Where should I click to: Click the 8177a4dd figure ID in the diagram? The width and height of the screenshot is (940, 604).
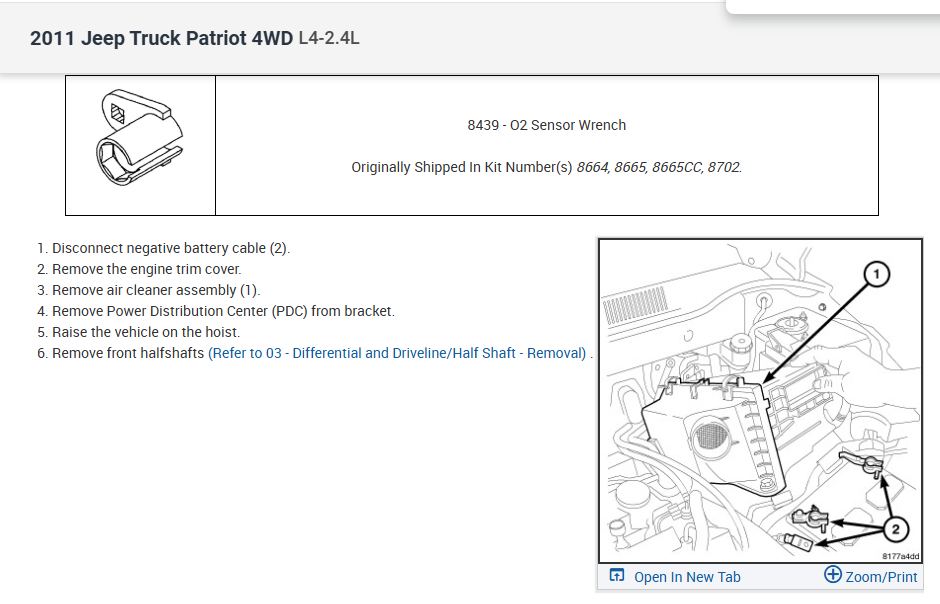(x=900, y=556)
